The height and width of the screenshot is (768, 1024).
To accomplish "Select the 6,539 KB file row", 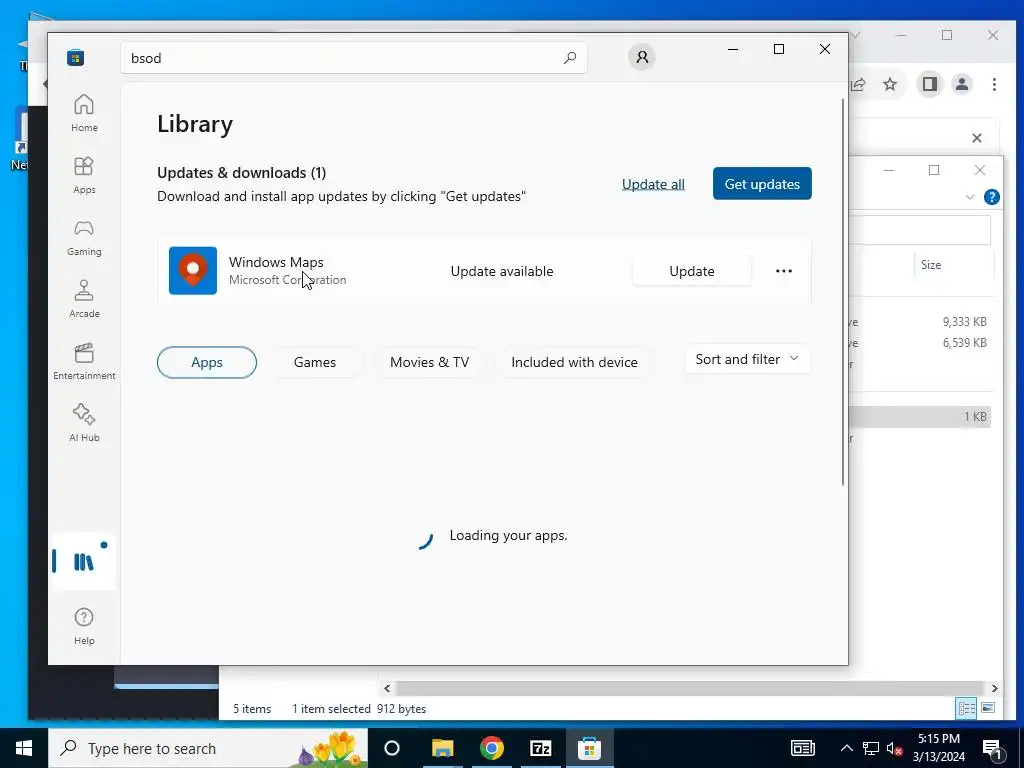I will (922, 342).
